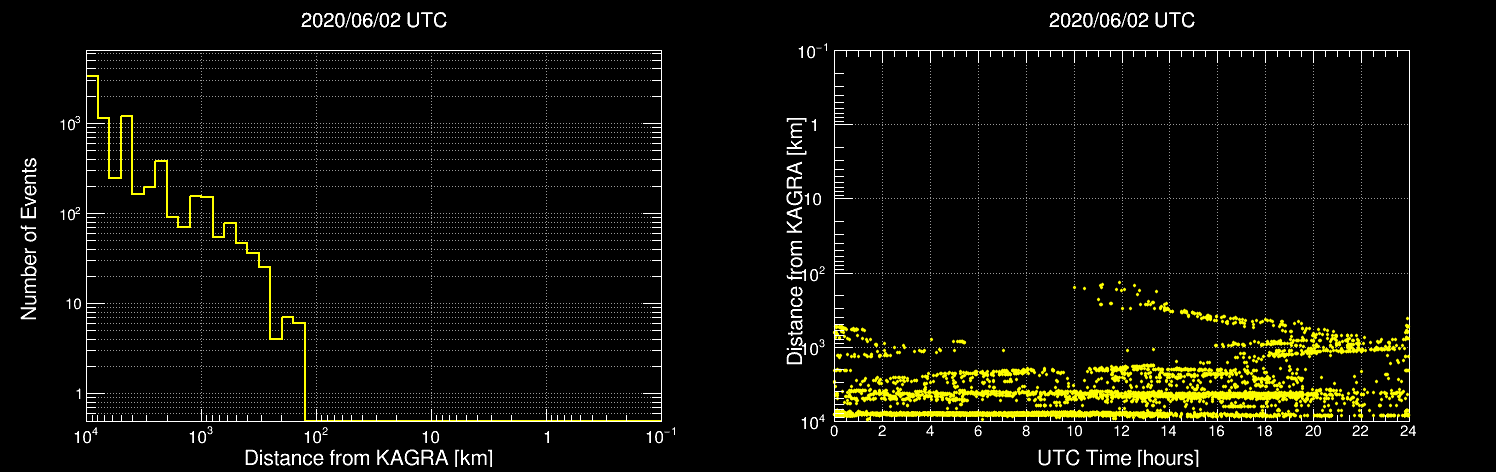
Task: Click the last histogram bin near 10^2 km
Action: [x=299, y=371]
